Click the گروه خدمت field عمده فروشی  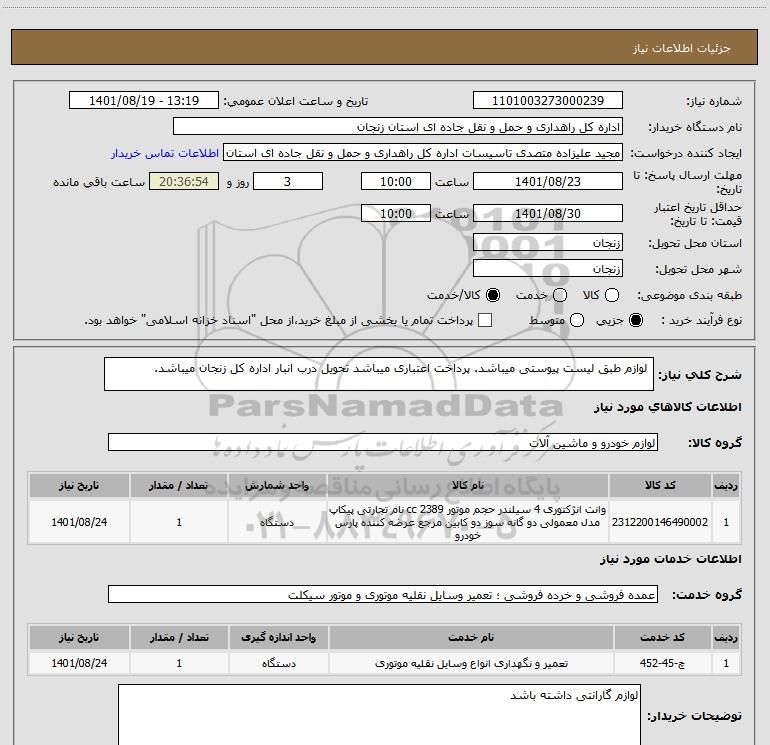pos(383,594)
